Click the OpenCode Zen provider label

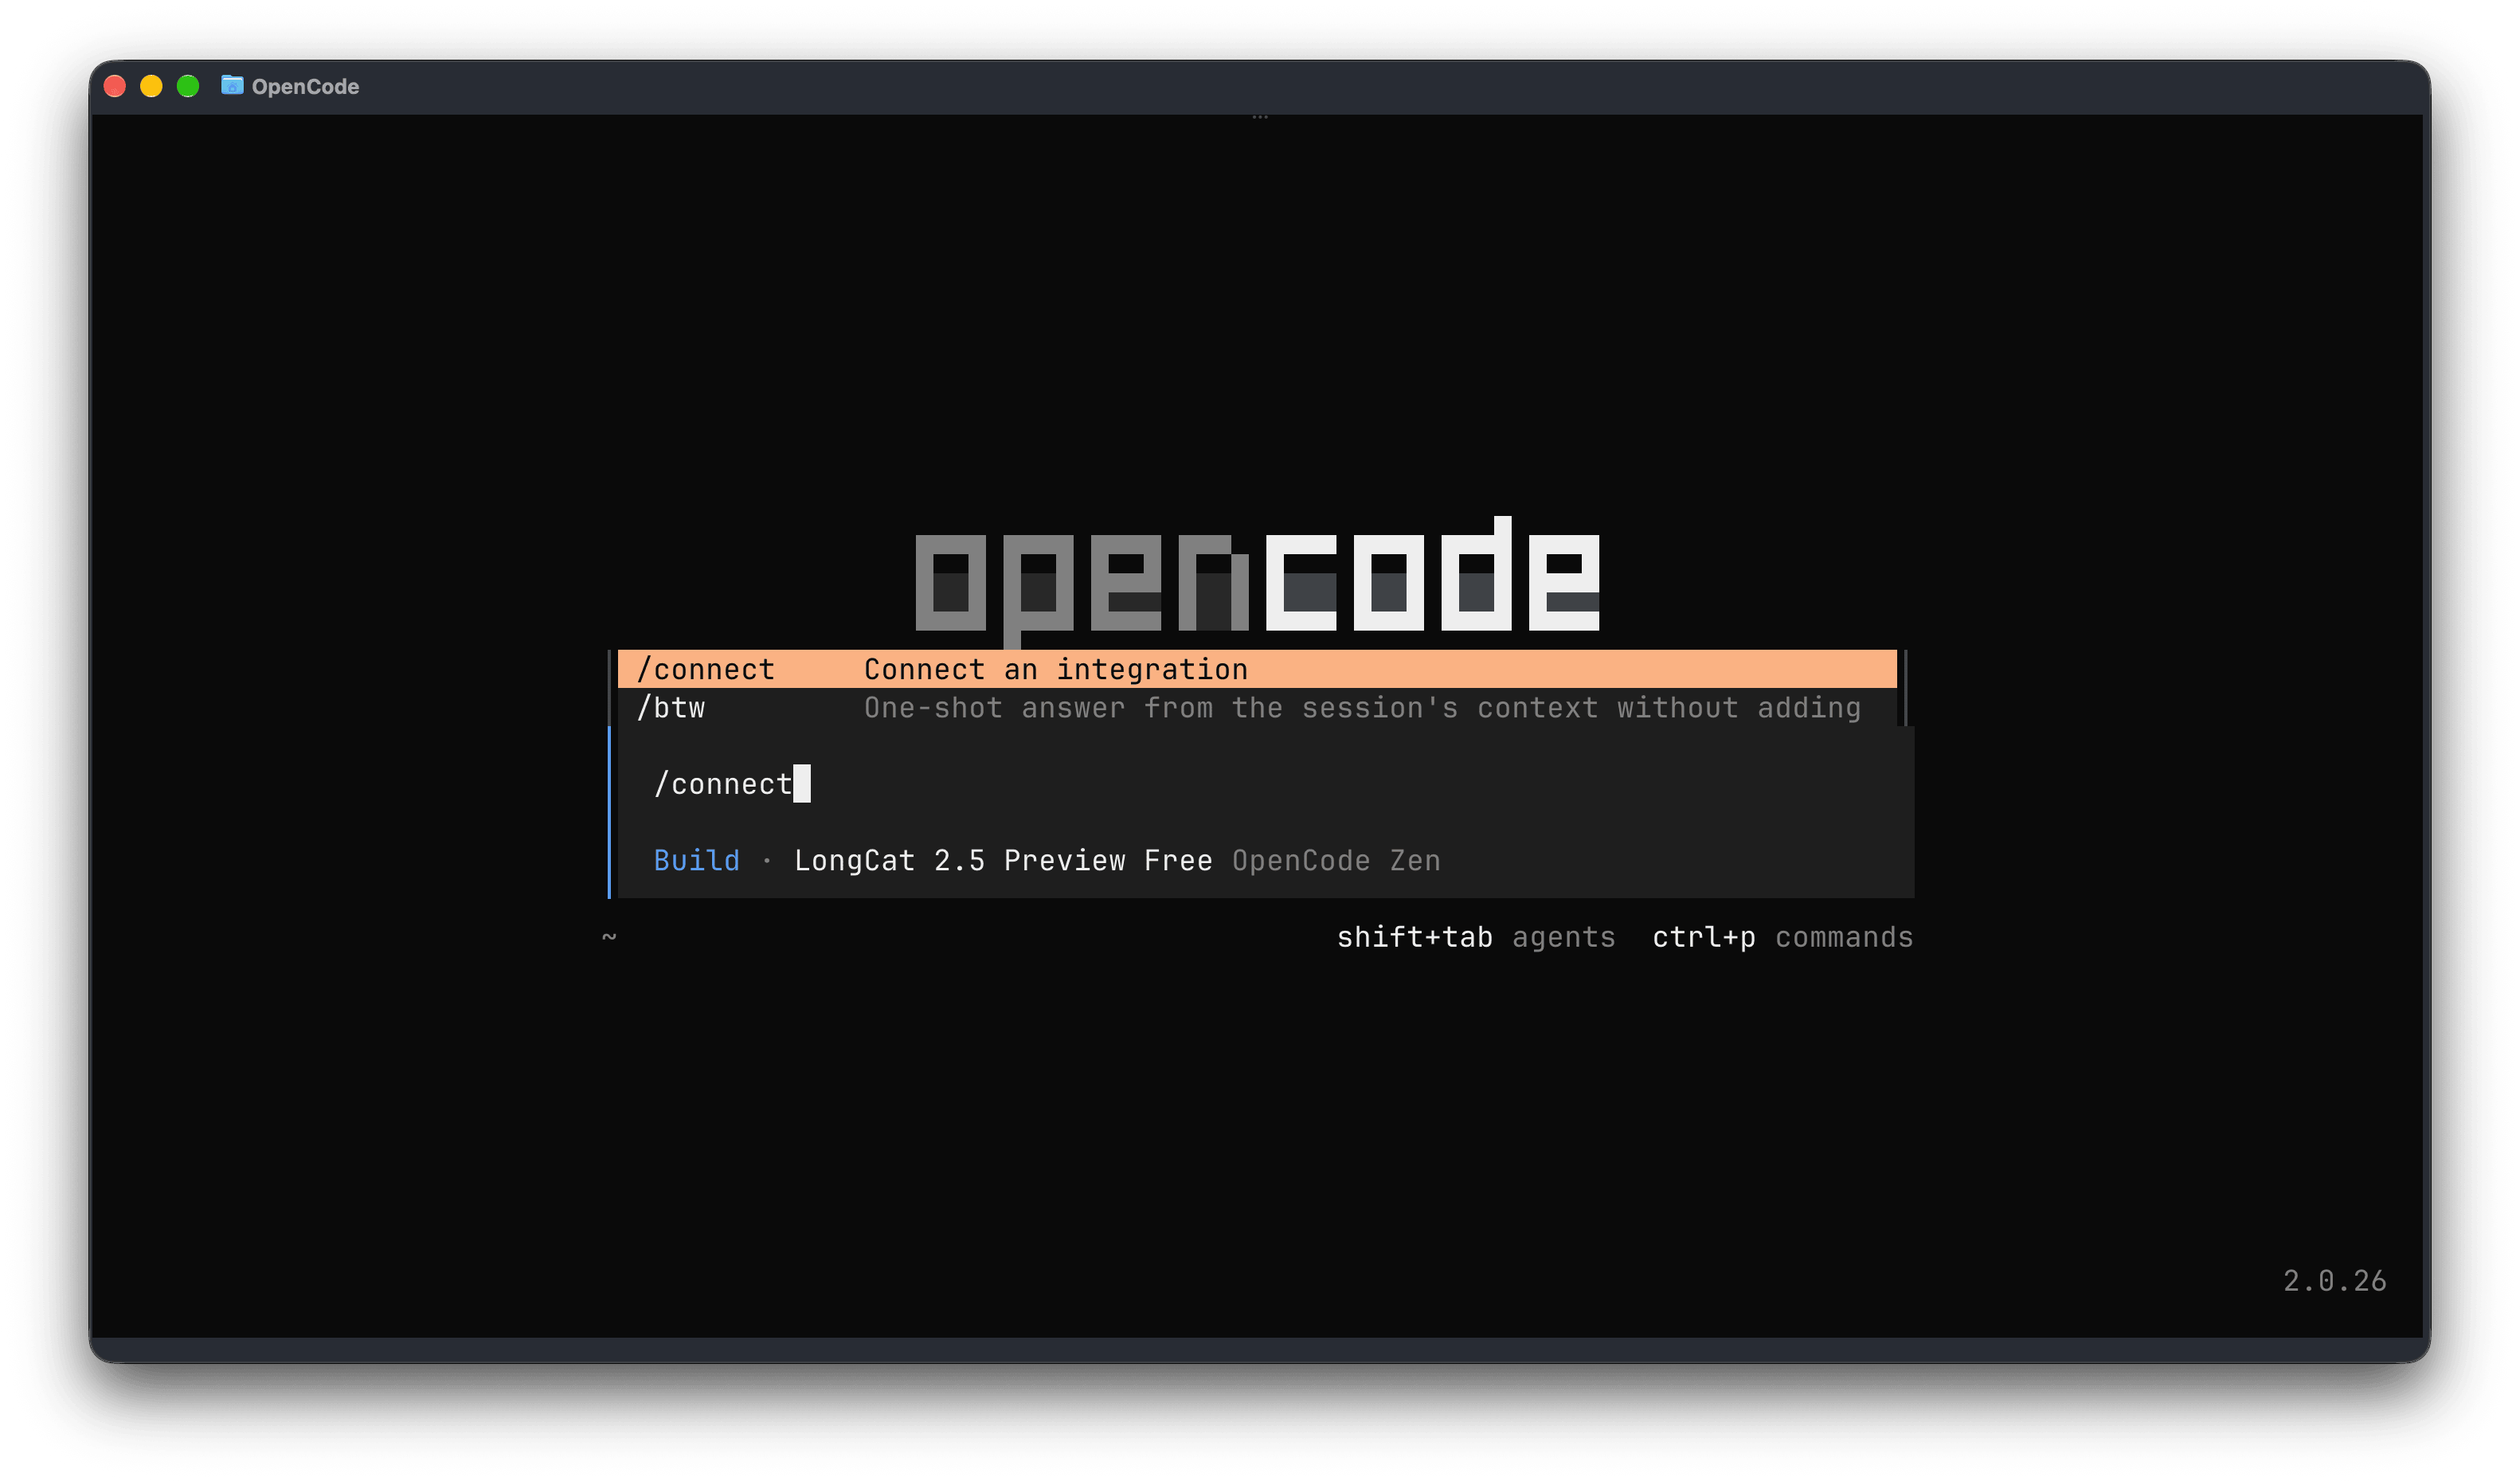click(1336, 861)
